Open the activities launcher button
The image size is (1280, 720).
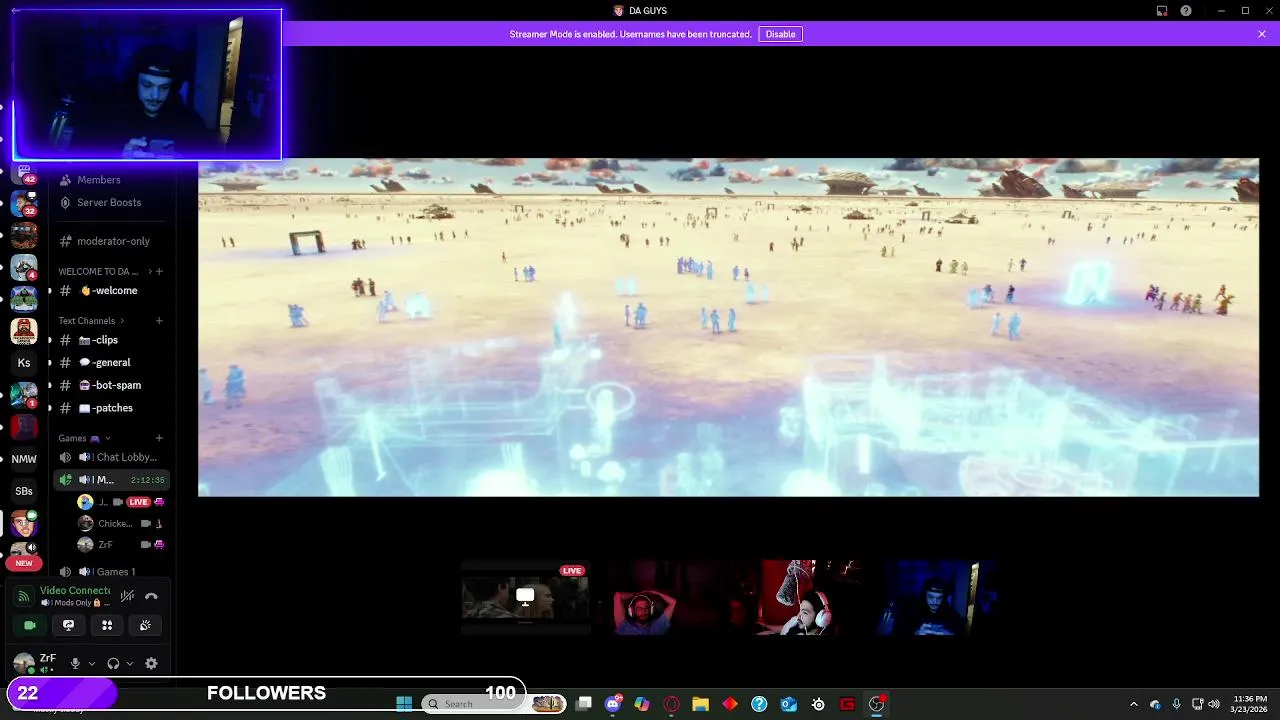click(x=107, y=625)
